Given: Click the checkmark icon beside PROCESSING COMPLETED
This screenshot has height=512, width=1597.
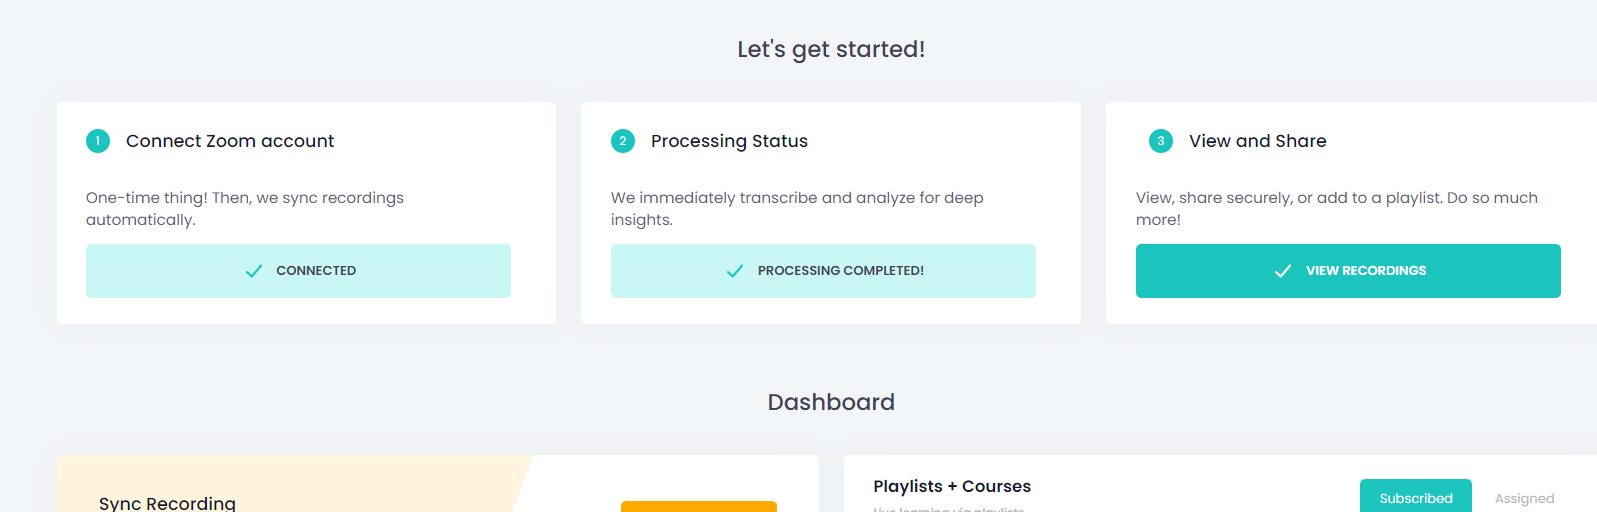Looking at the screenshot, I should tap(735, 271).
